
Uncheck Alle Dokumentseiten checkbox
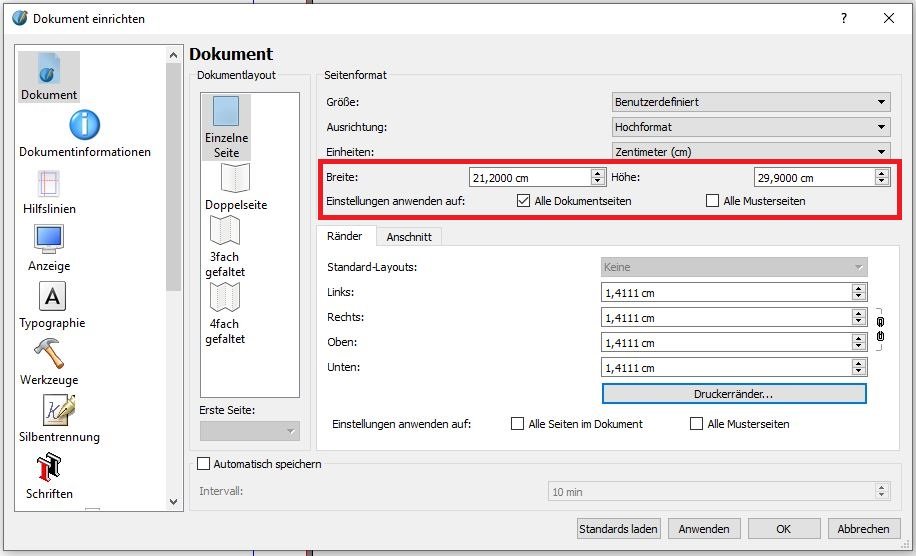523,201
